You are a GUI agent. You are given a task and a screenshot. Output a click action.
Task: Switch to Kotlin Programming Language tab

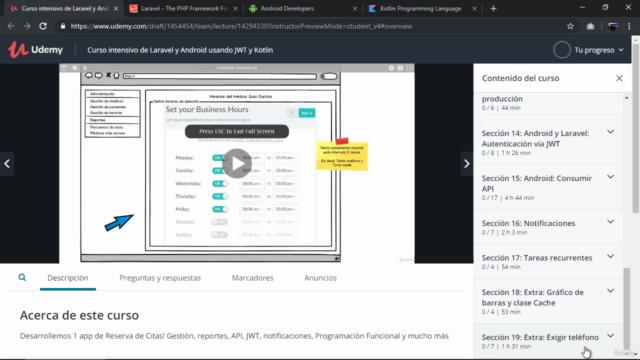point(422,8)
